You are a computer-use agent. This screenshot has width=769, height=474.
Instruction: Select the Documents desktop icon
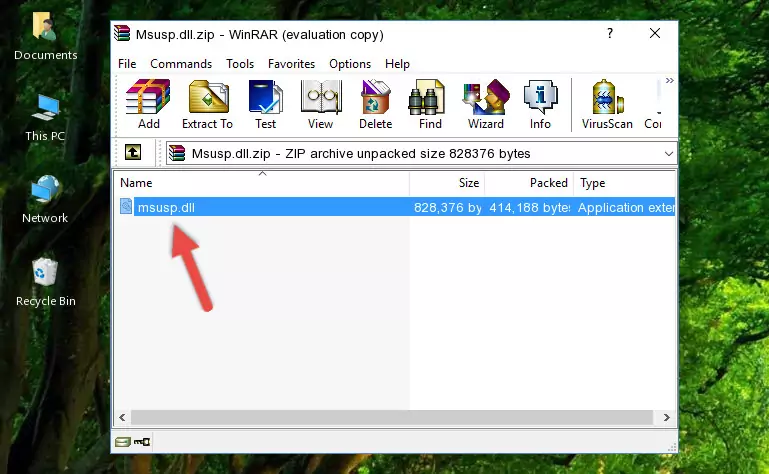45,37
